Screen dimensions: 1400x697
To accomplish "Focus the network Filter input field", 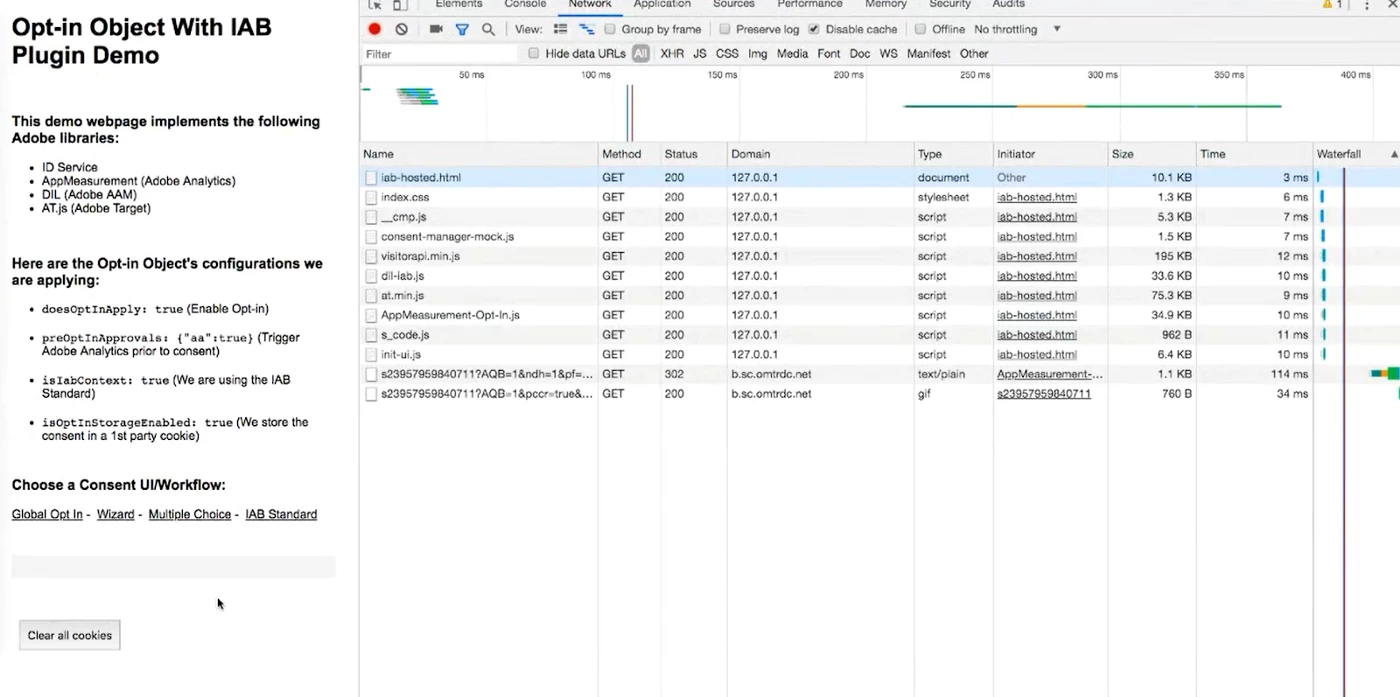I will click(x=440, y=54).
